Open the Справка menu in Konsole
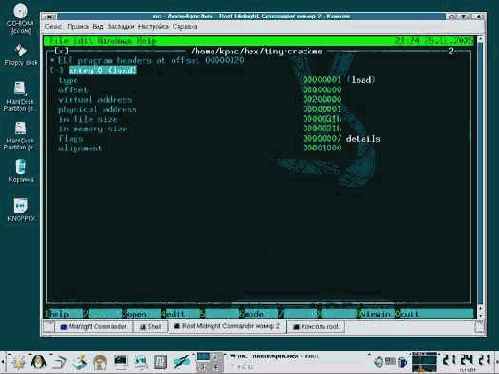Image resolution: width=499 pixels, height=374 pixels. (185, 27)
